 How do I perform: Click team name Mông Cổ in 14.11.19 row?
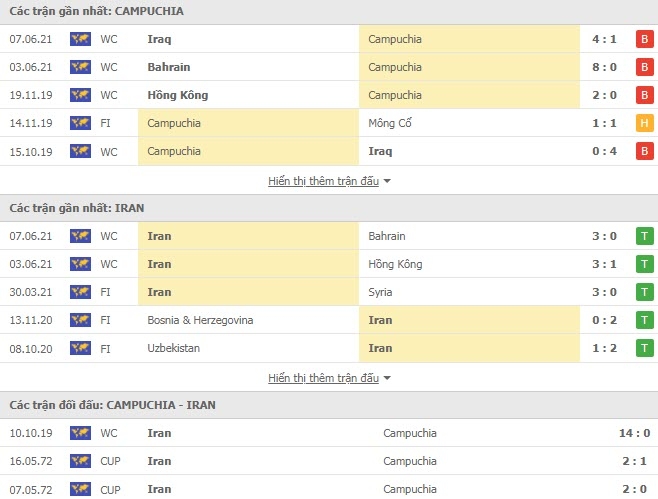coord(390,123)
